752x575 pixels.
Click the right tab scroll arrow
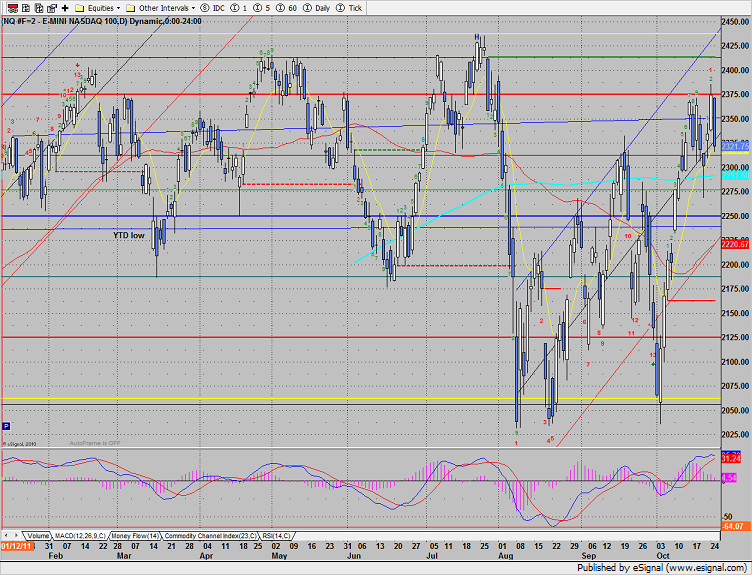pos(16,535)
